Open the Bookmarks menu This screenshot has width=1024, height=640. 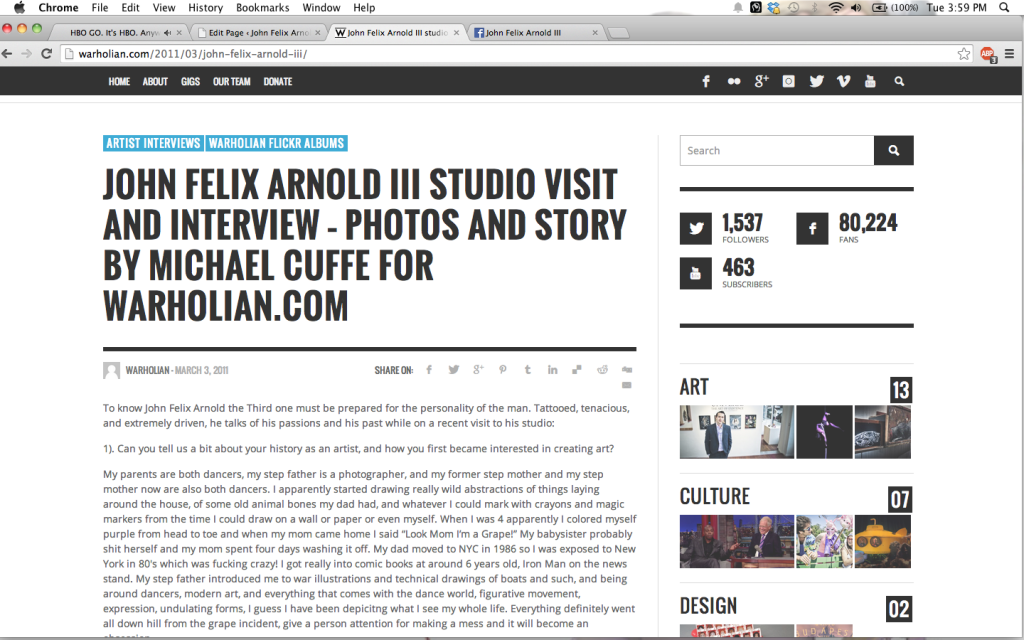(263, 8)
